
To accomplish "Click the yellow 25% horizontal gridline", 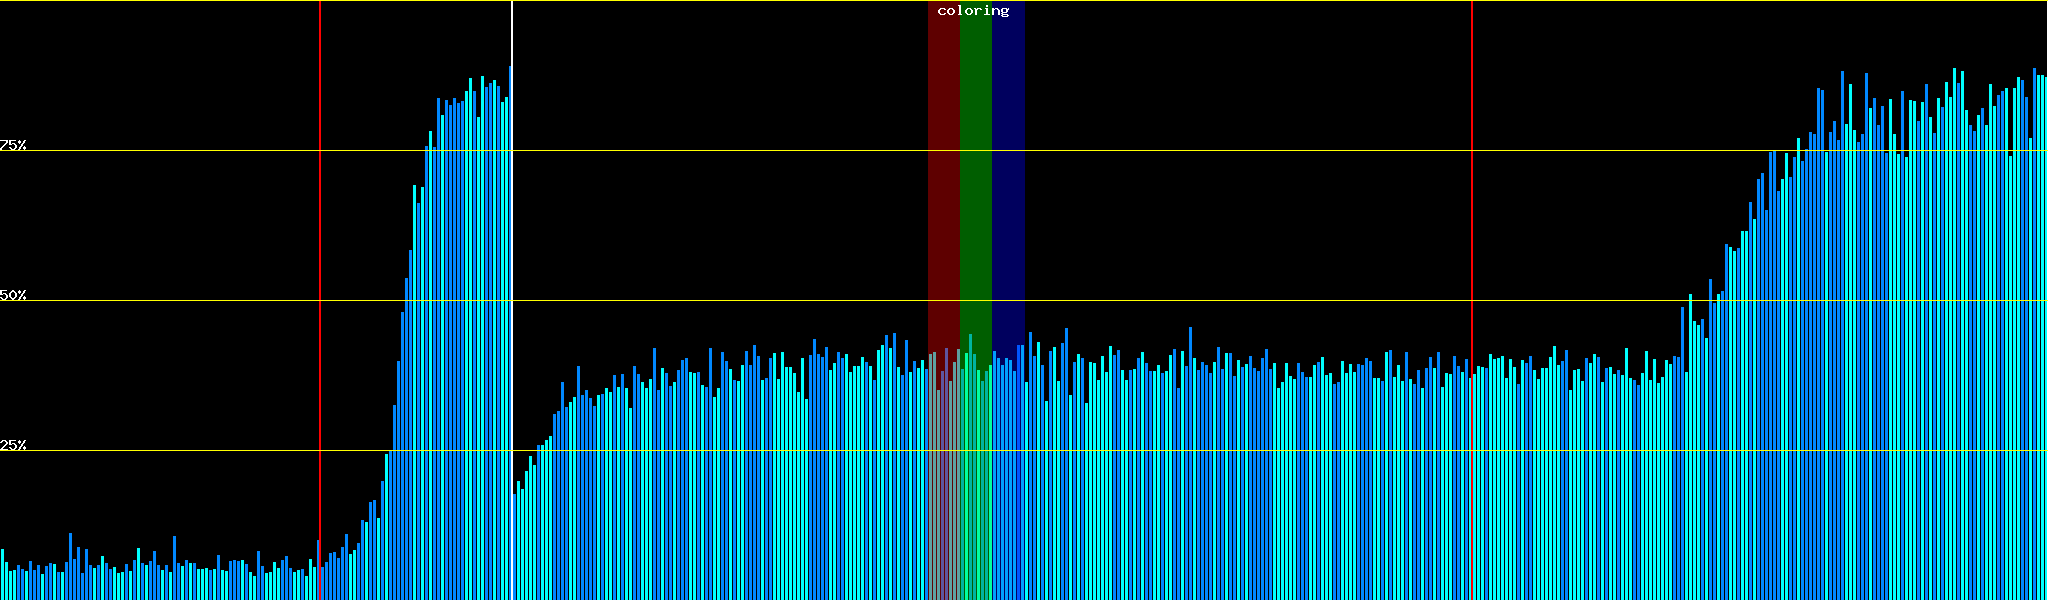I will [1200, 451].
